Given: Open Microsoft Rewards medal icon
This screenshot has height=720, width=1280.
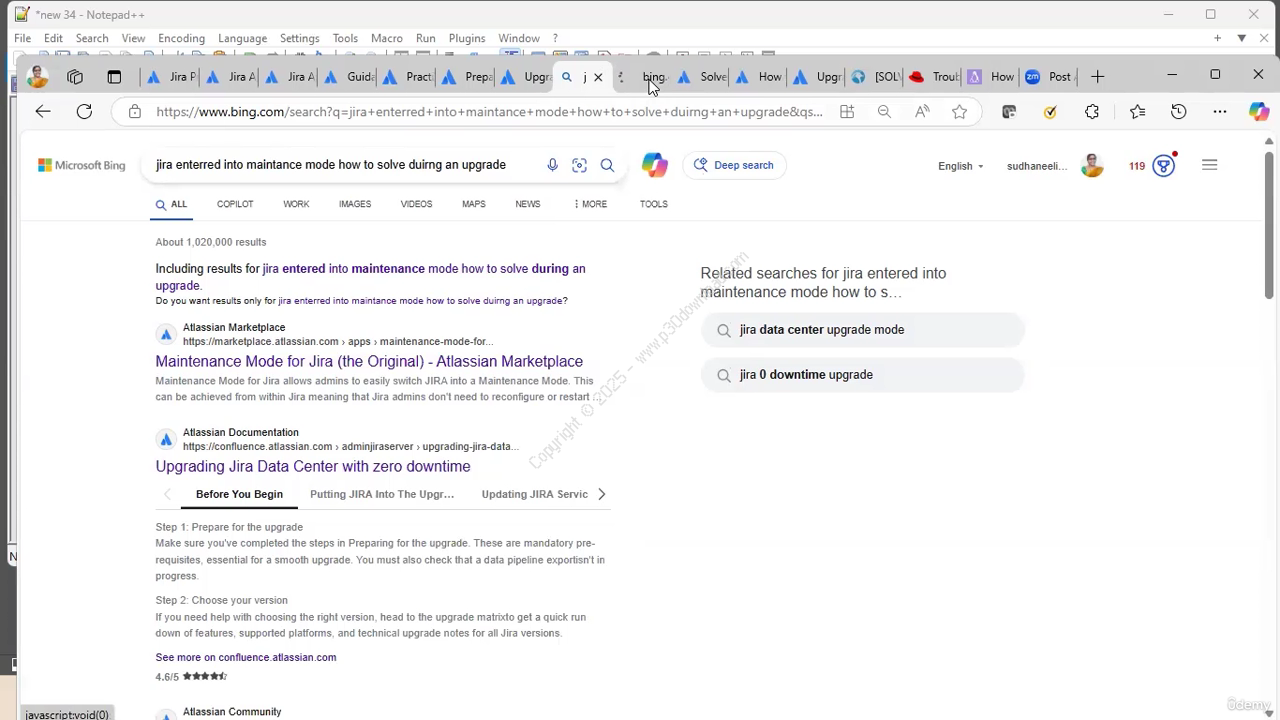Looking at the screenshot, I should click(1164, 166).
